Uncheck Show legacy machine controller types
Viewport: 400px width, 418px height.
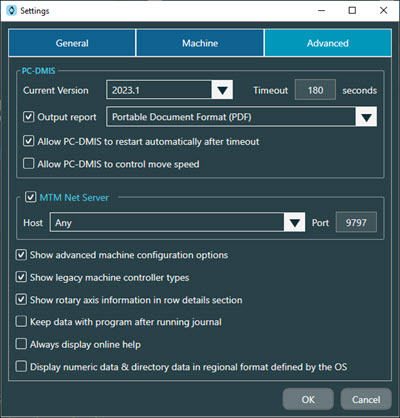pos(21,277)
